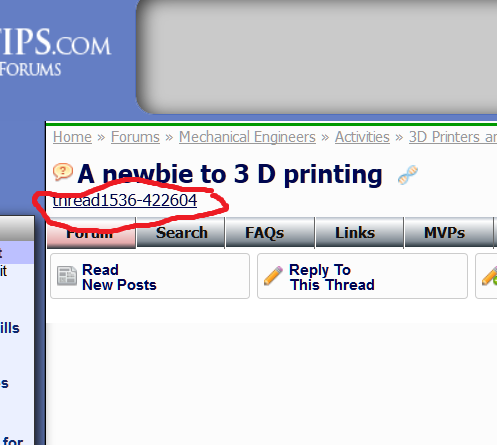Open the Mechanical Engineers breadcrumb
Image resolution: width=497 pixels, height=445 pixels.
(247, 137)
